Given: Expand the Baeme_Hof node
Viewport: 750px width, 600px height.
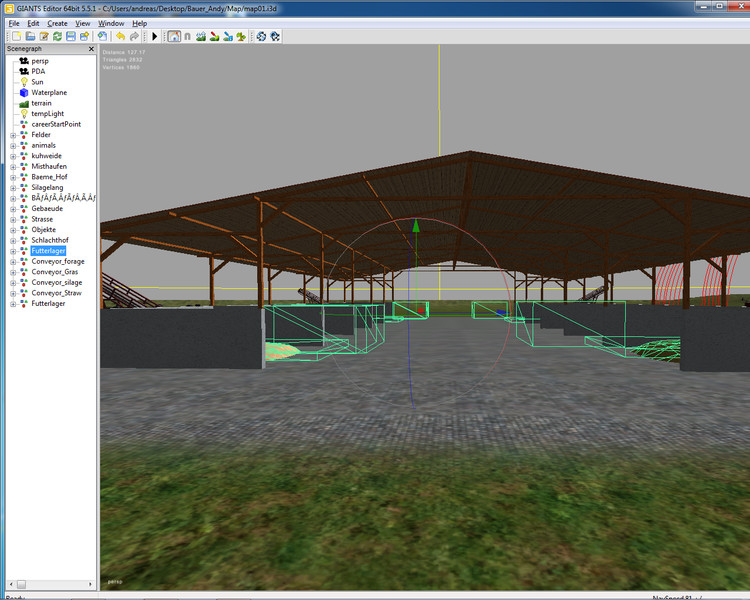Looking at the screenshot, I should pos(13,178).
